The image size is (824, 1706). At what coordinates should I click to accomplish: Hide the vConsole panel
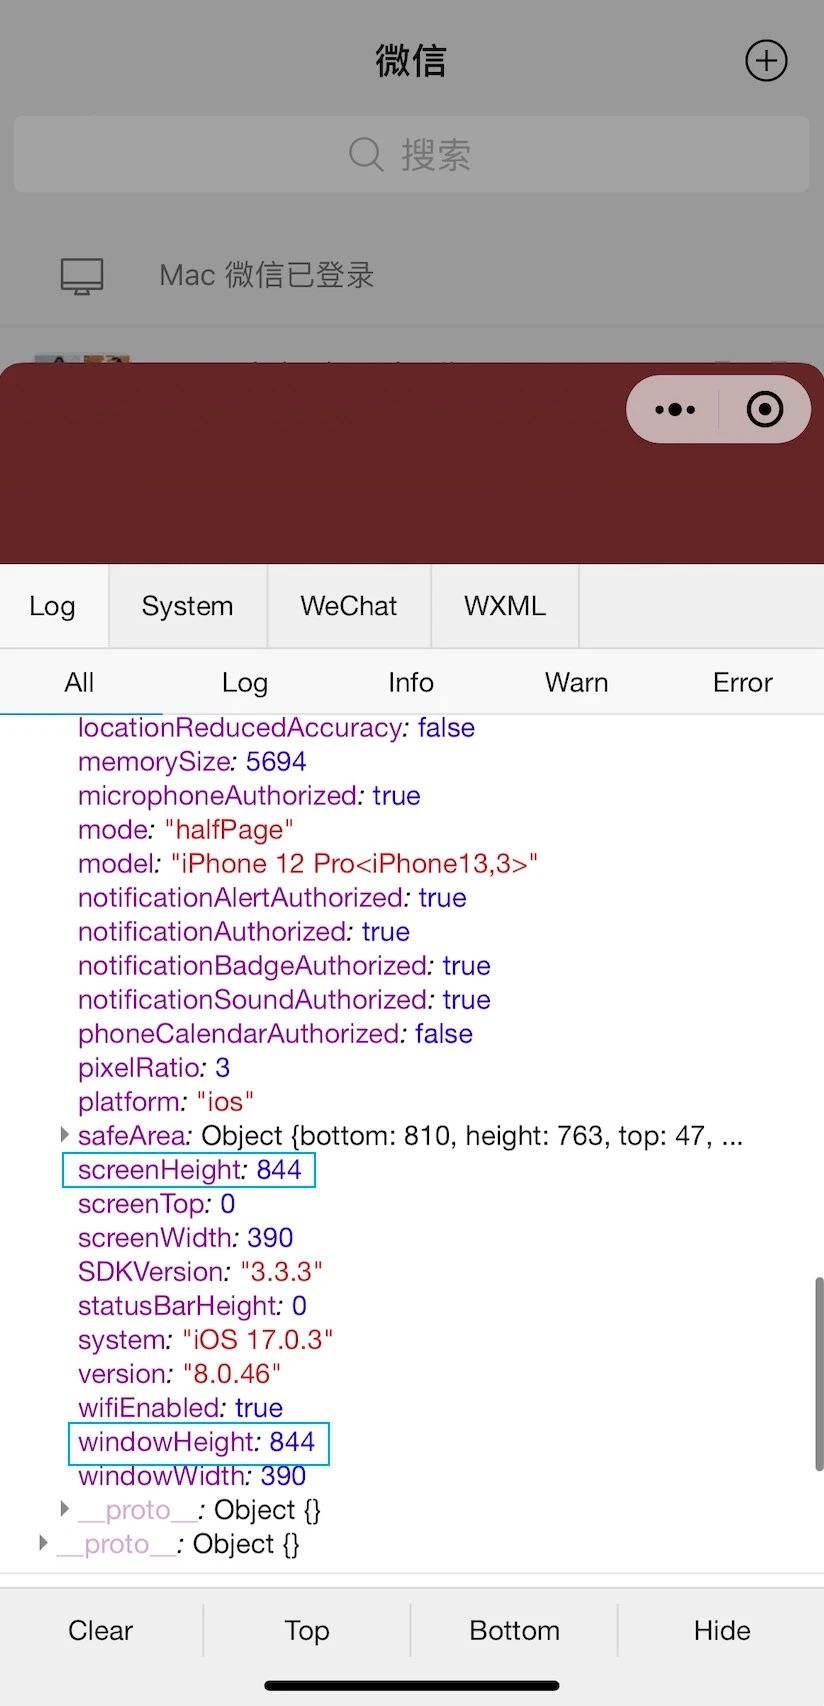click(x=722, y=1630)
